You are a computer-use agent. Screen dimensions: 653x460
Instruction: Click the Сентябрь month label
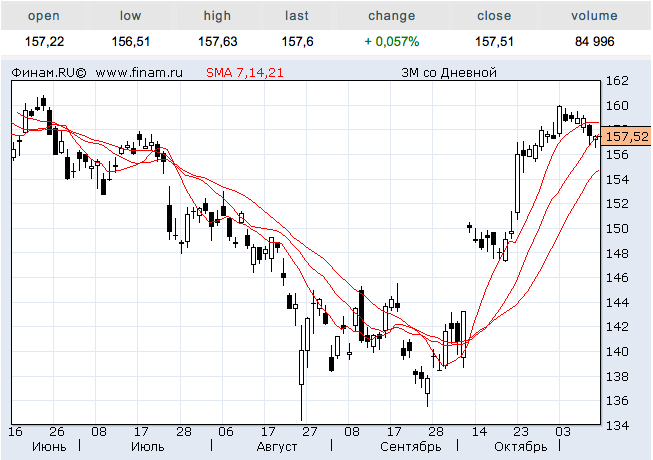coord(410,447)
